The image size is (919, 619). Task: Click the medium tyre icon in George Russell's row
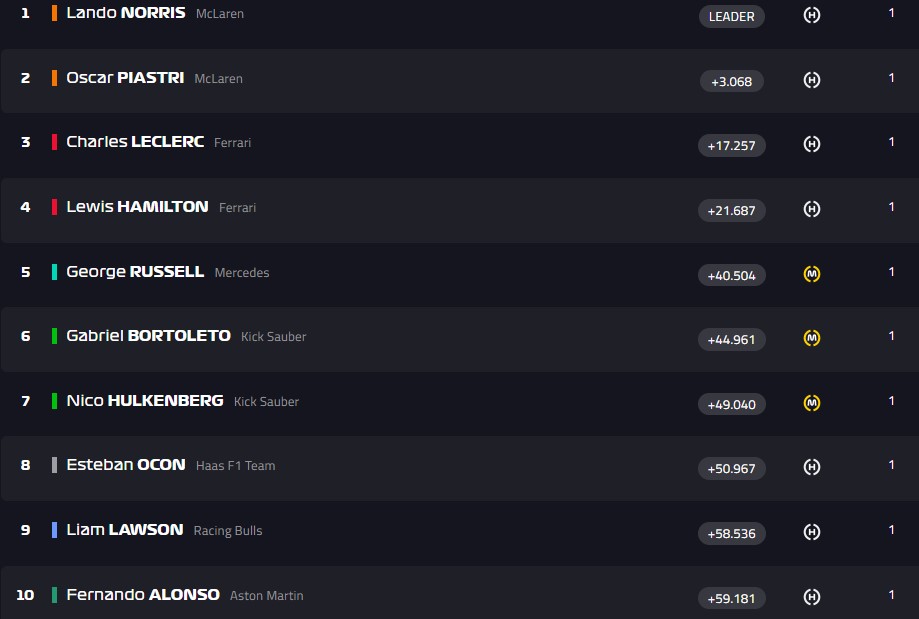[x=812, y=273]
